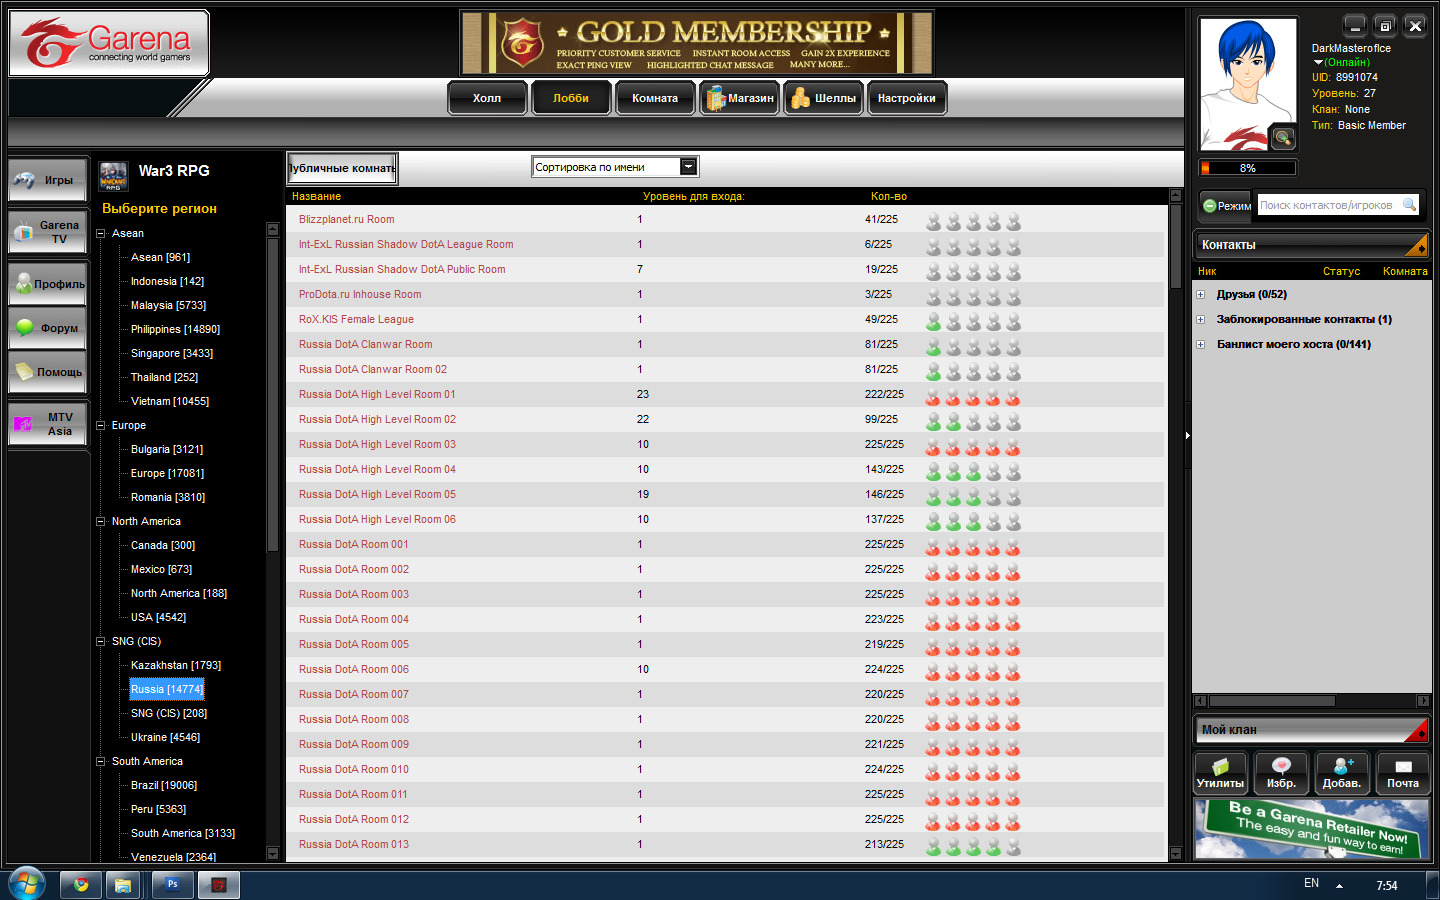This screenshot has height=900, width=1440.
Task: Sort by Уровень для входа column
Action: coord(693,196)
